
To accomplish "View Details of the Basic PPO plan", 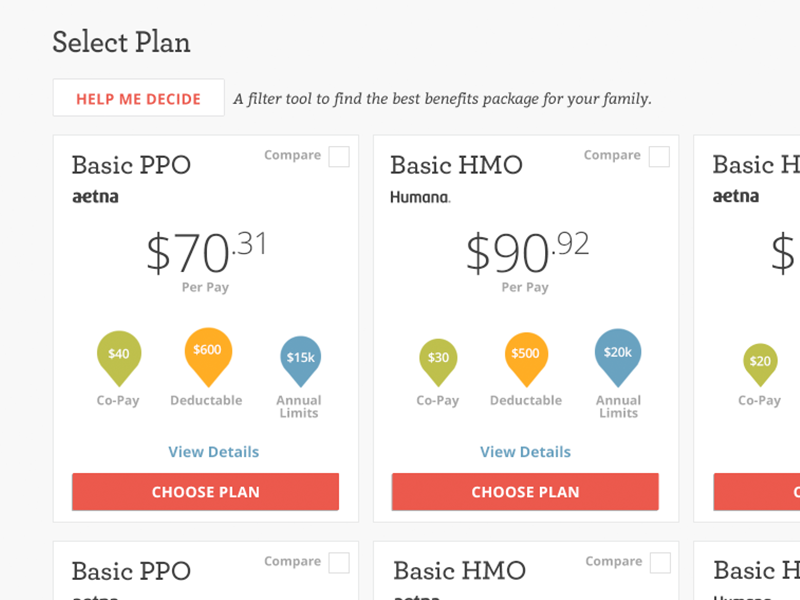I will click(x=214, y=452).
